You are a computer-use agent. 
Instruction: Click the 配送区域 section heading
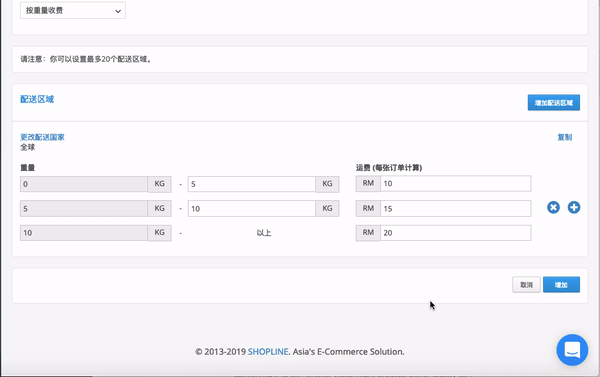[37, 99]
